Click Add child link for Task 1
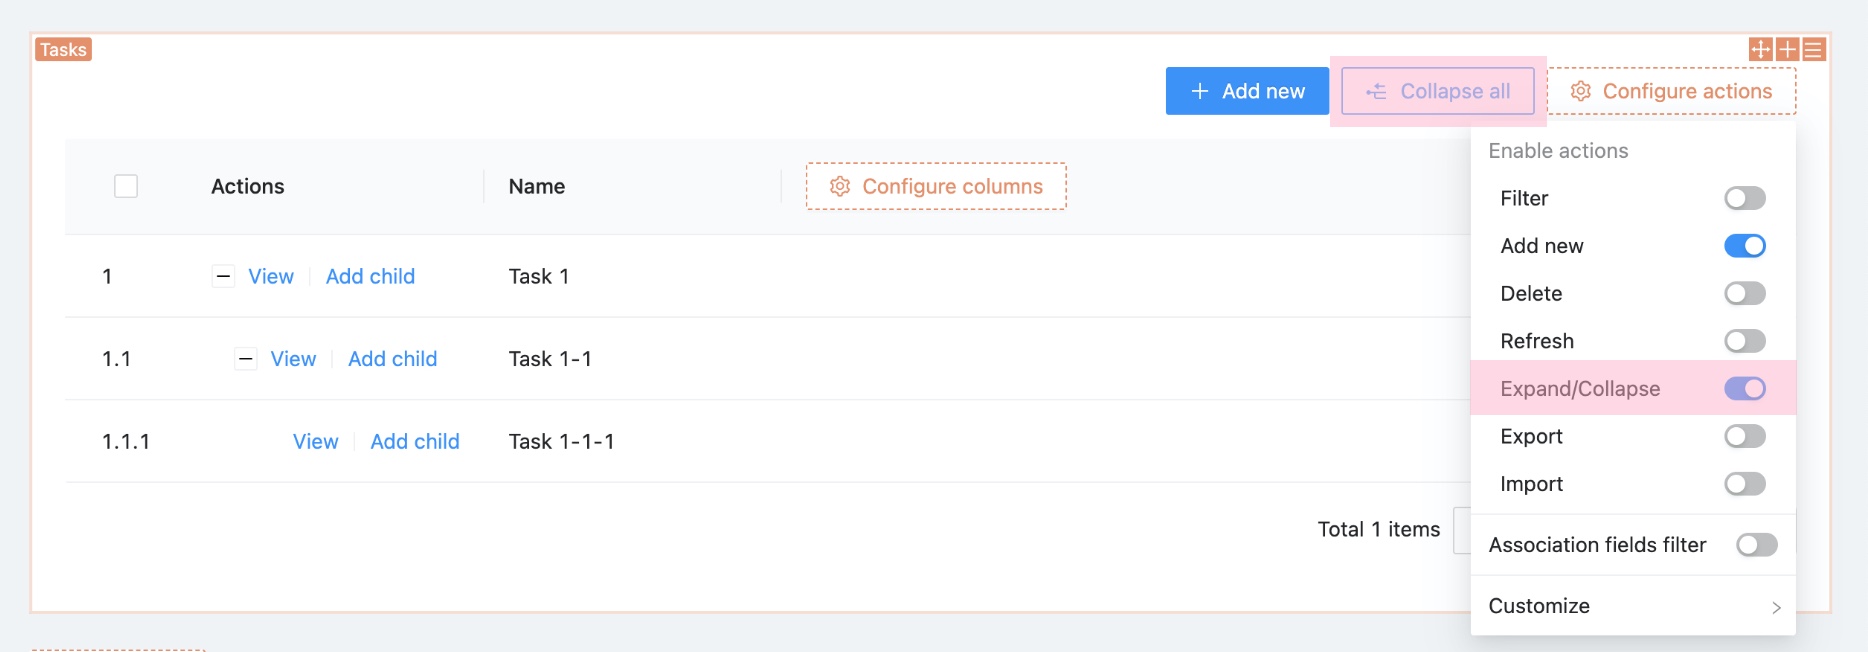Screen dimensions: 1868x652 (x=370, y=277)
